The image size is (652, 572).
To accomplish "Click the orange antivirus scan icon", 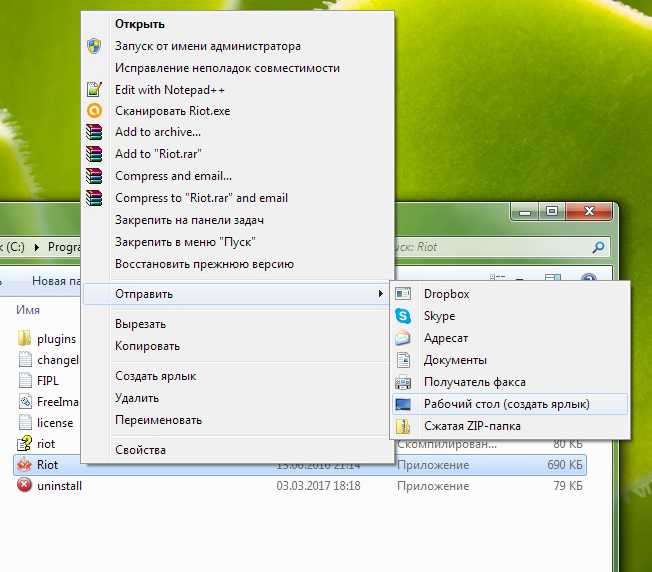I will pos(94,111).
